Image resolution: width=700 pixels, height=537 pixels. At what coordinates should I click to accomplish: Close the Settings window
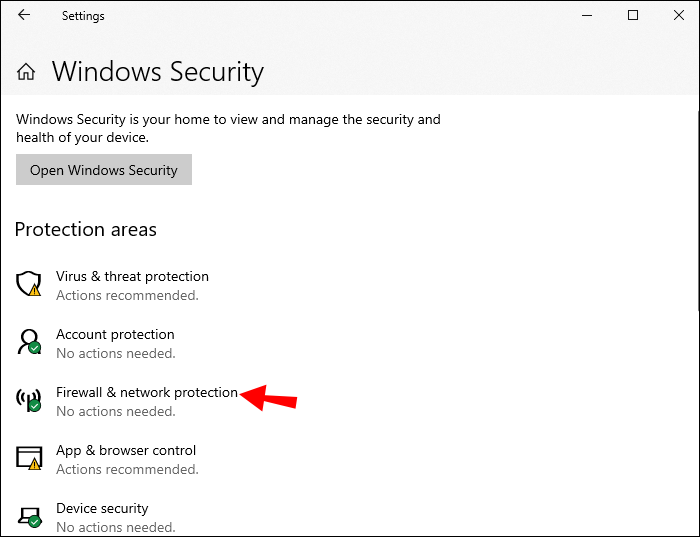point(677,16)
